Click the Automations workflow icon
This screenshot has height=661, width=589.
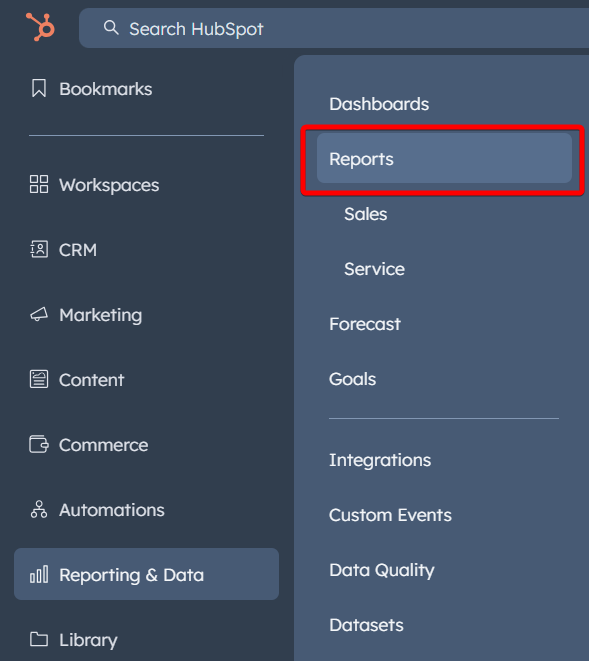tap(39, 509)
